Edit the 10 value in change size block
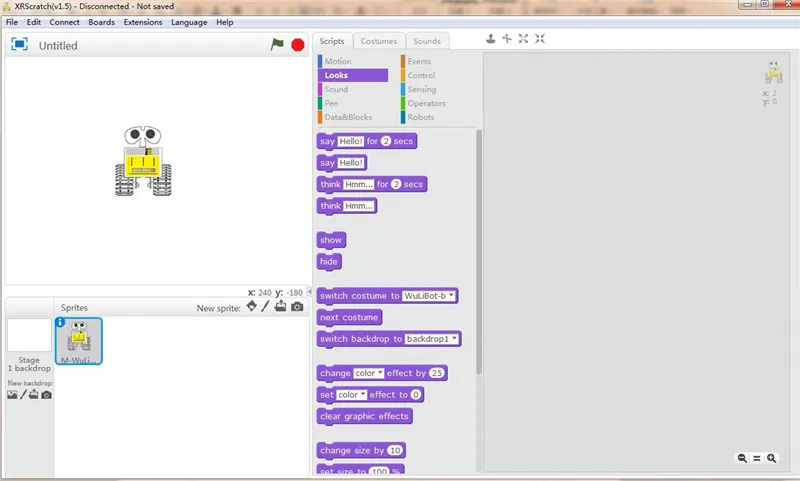The width and height of the screenshot is (800, 481). click(395, 450)
